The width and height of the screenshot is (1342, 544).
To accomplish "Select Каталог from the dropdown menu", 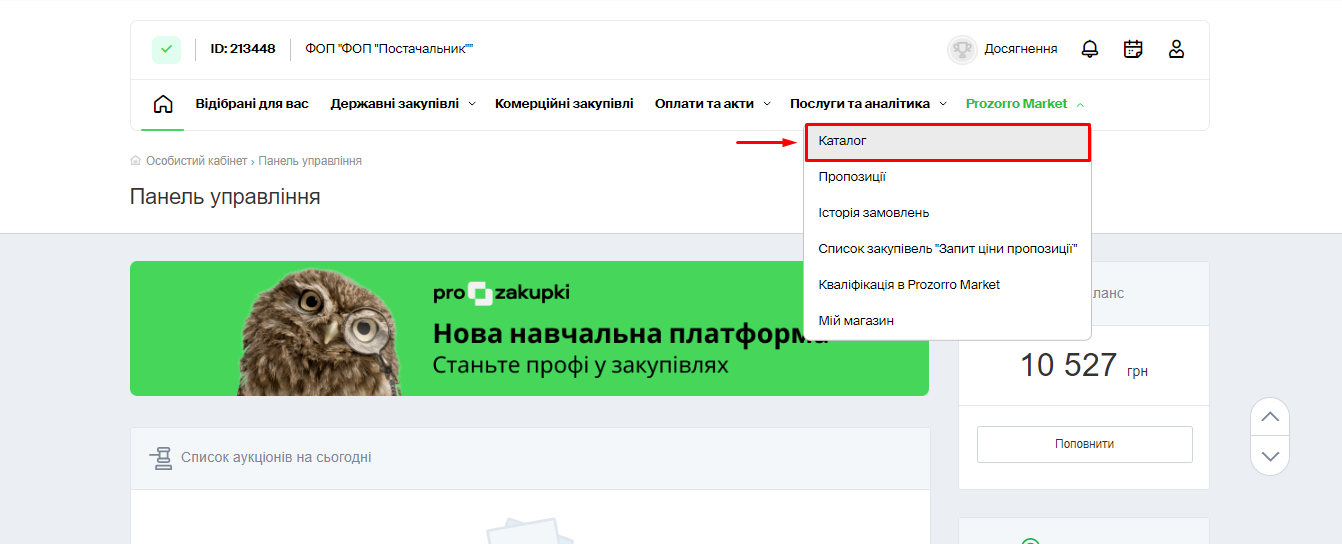I will pyautogui.click(x=946, y=141).
